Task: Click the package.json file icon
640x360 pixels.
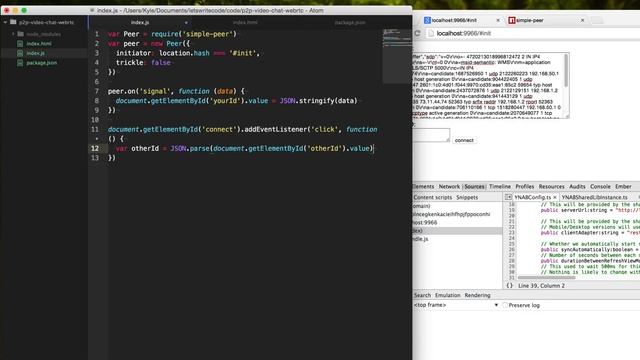Action: point(20,63)
